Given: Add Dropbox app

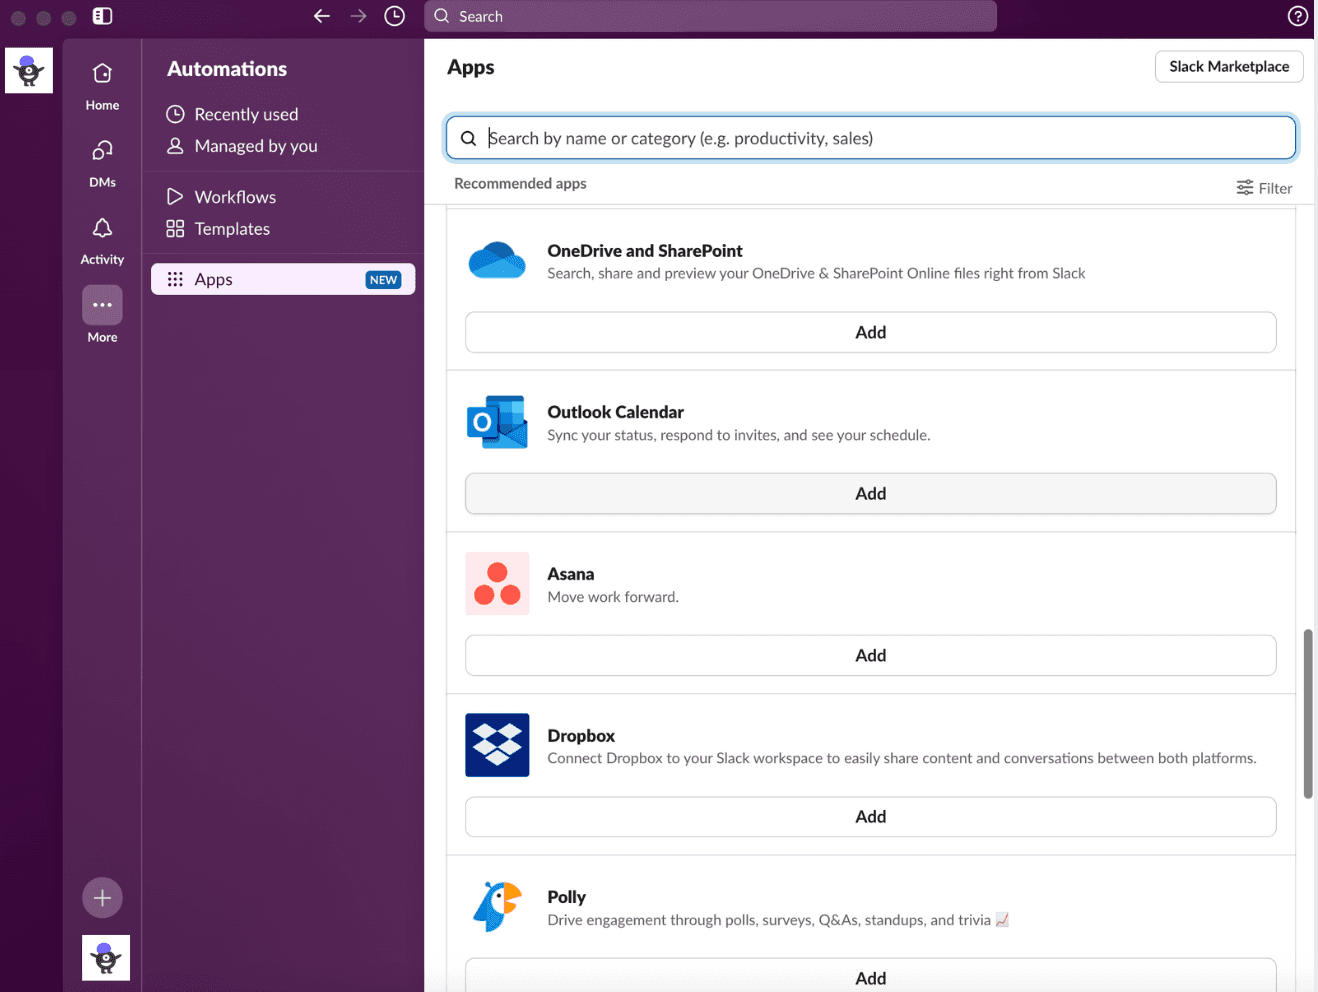Looking at the screenshot, I should [870, 816].
